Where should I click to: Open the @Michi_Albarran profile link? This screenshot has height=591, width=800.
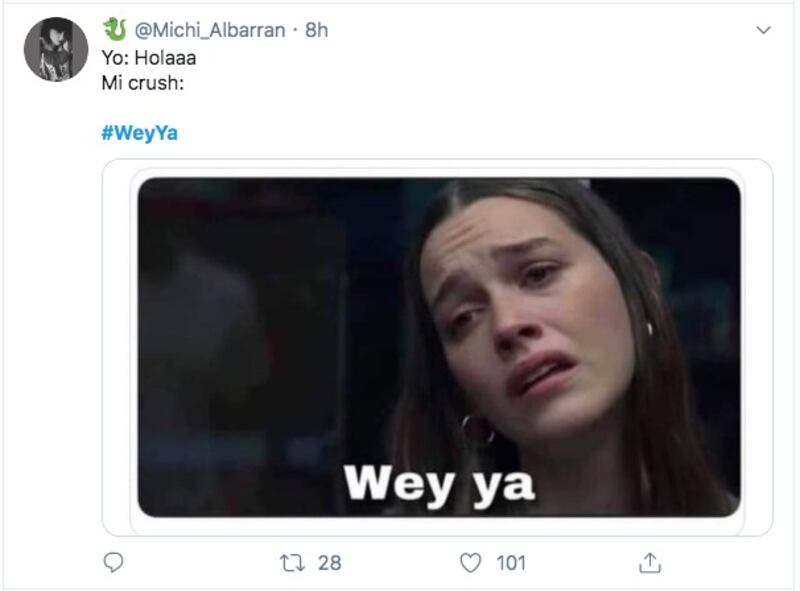210,31
